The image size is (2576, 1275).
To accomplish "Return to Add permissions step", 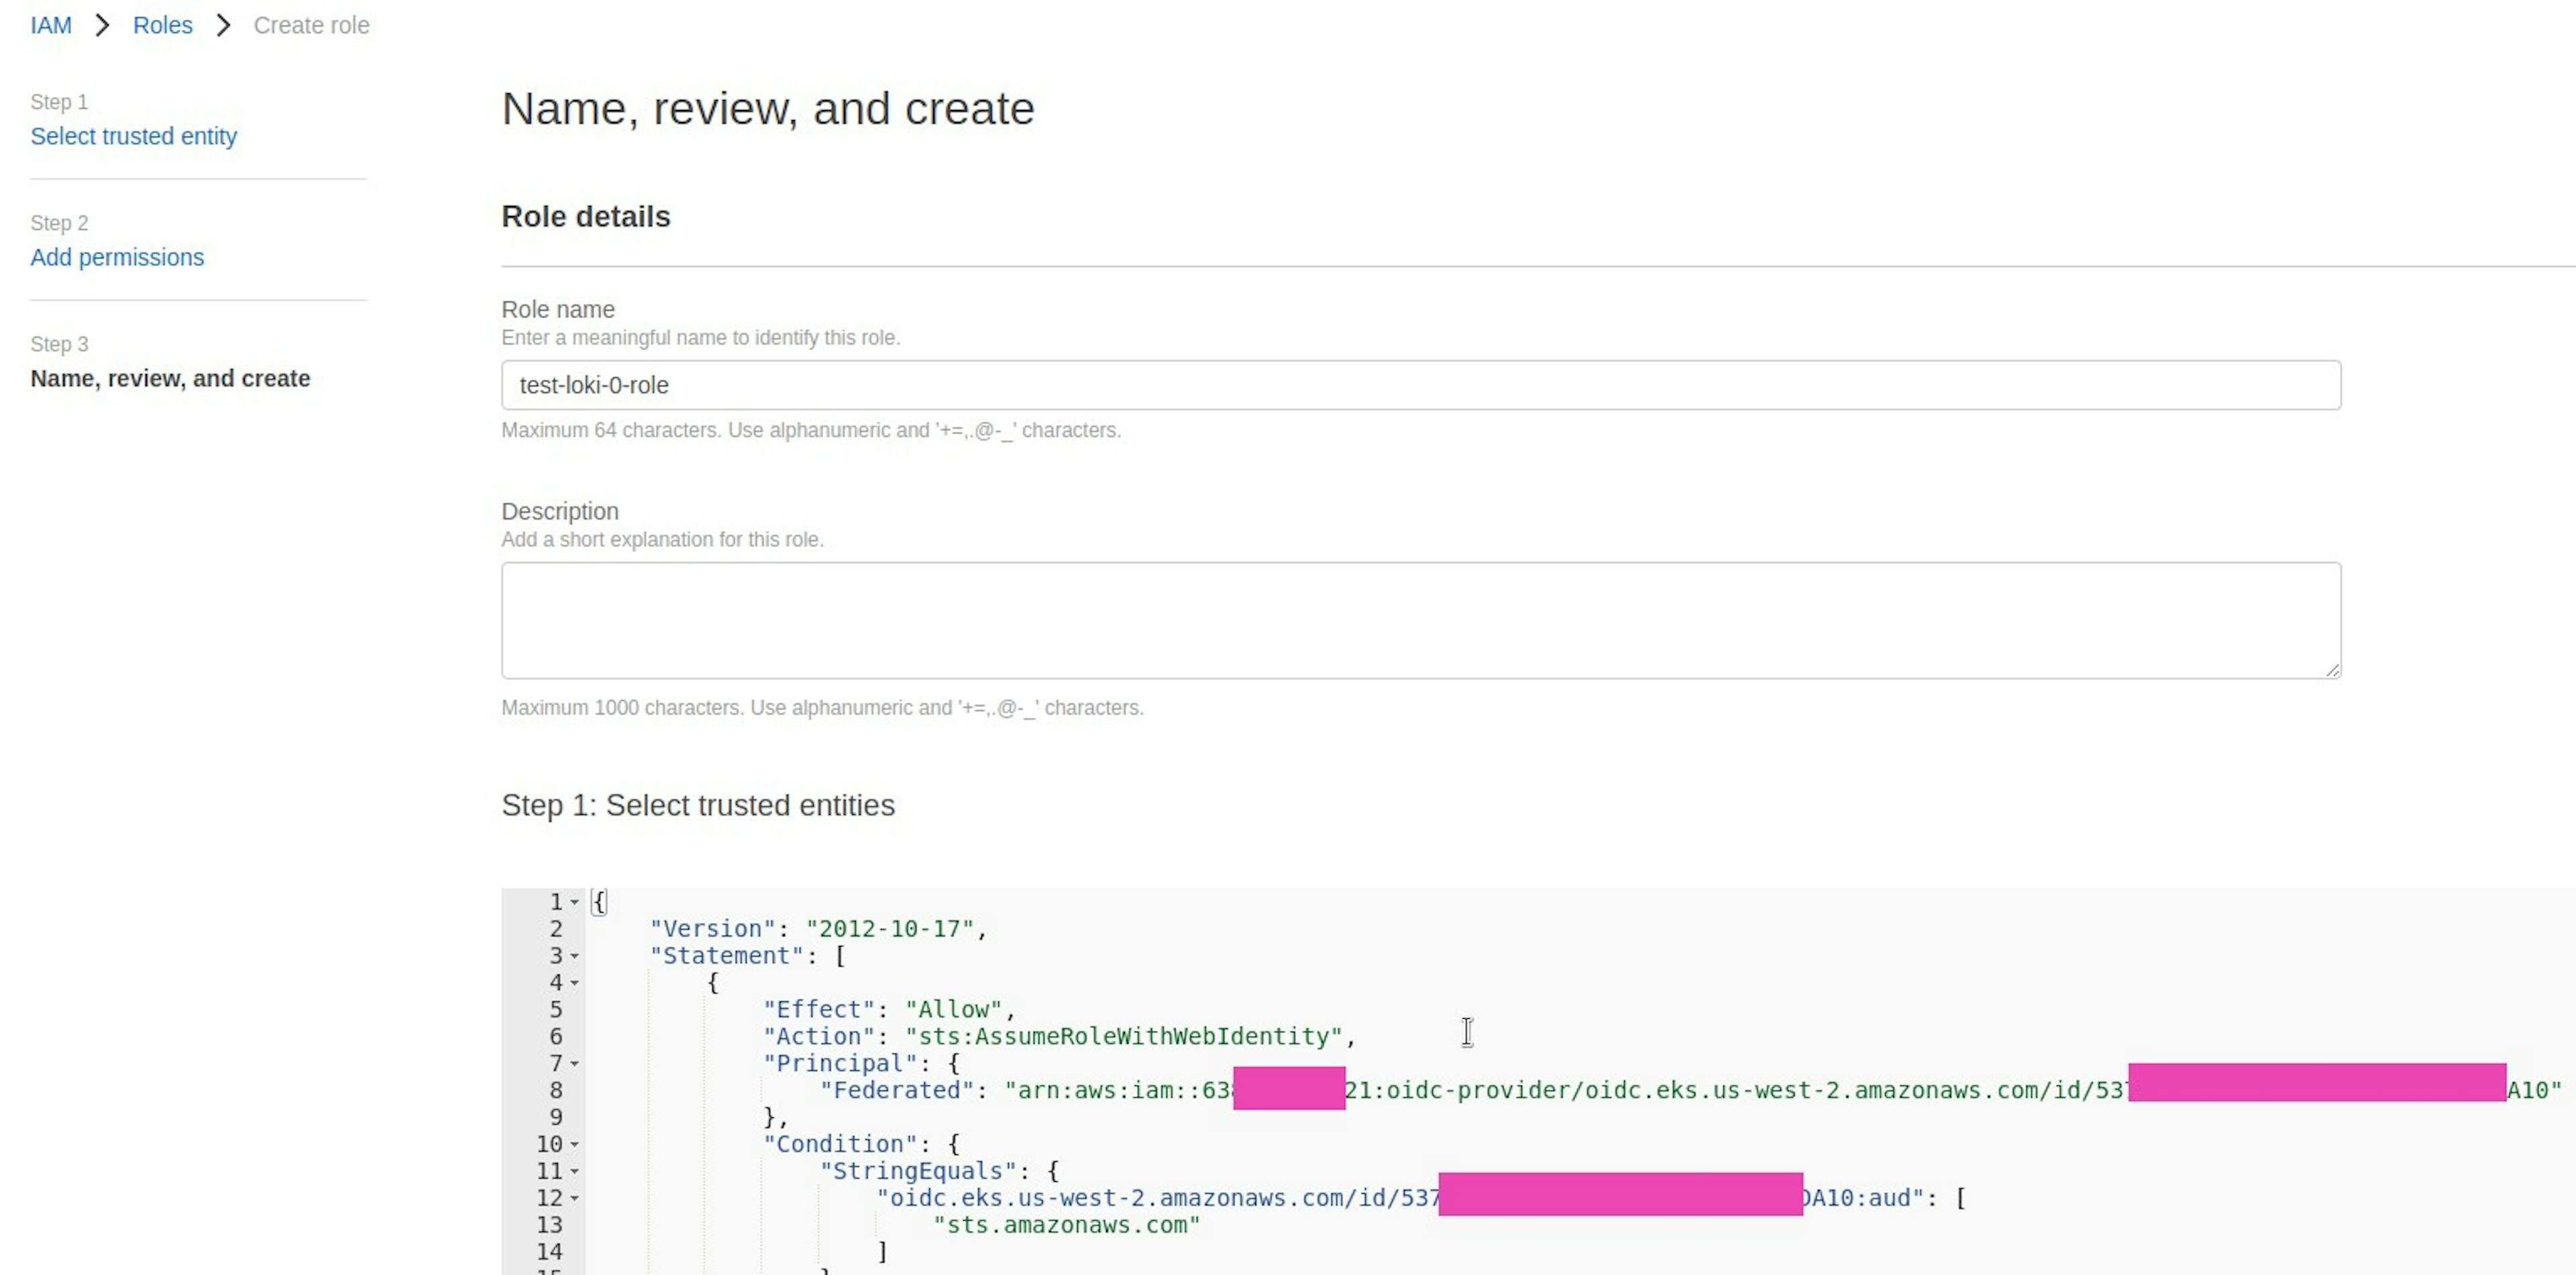I will (117, 257).
